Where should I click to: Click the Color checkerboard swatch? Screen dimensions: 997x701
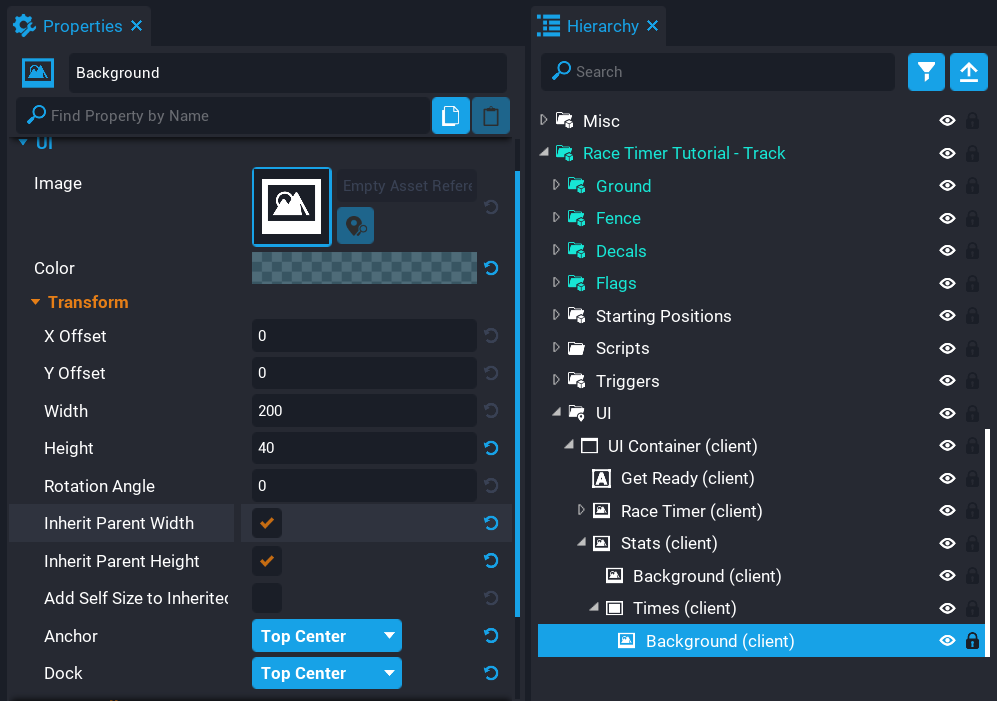364,268
